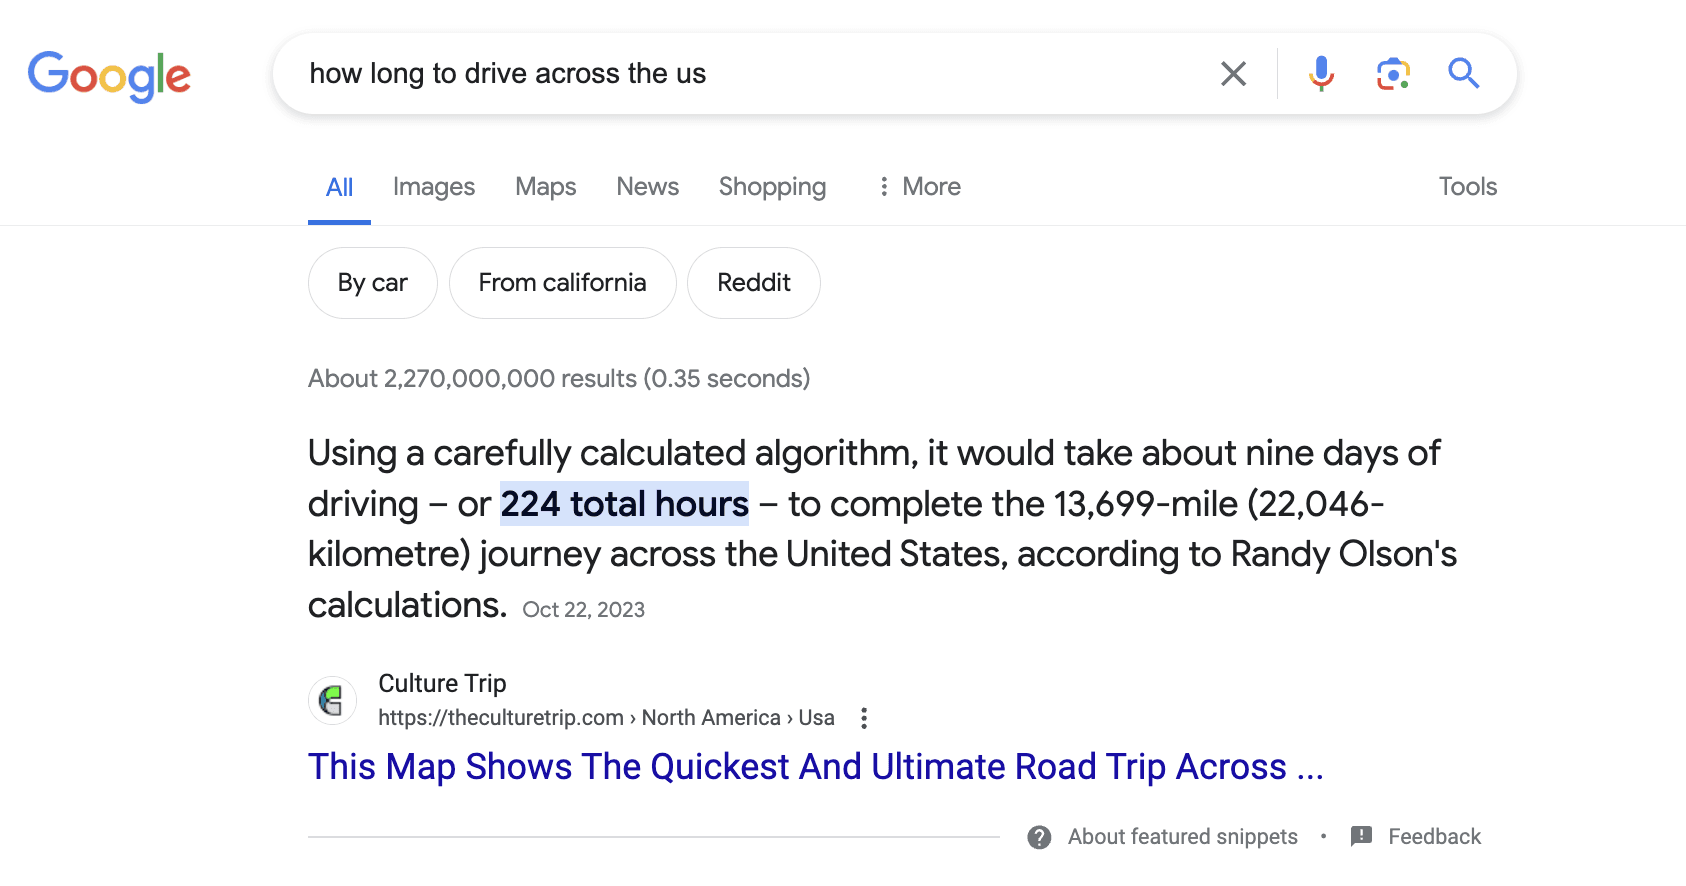Click the Culture Trip site favicon

[x=332, y=700]
